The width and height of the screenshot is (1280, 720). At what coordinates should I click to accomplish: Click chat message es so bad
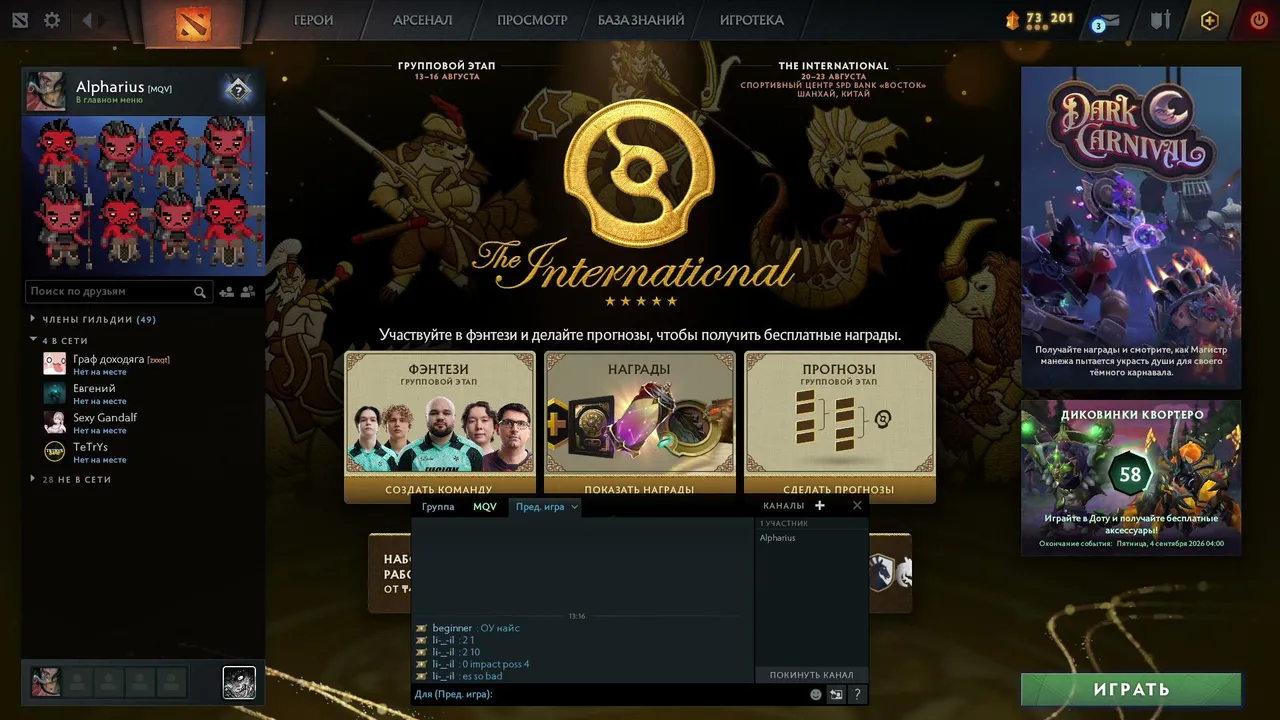pyautogui.click(x=459, y=676)
